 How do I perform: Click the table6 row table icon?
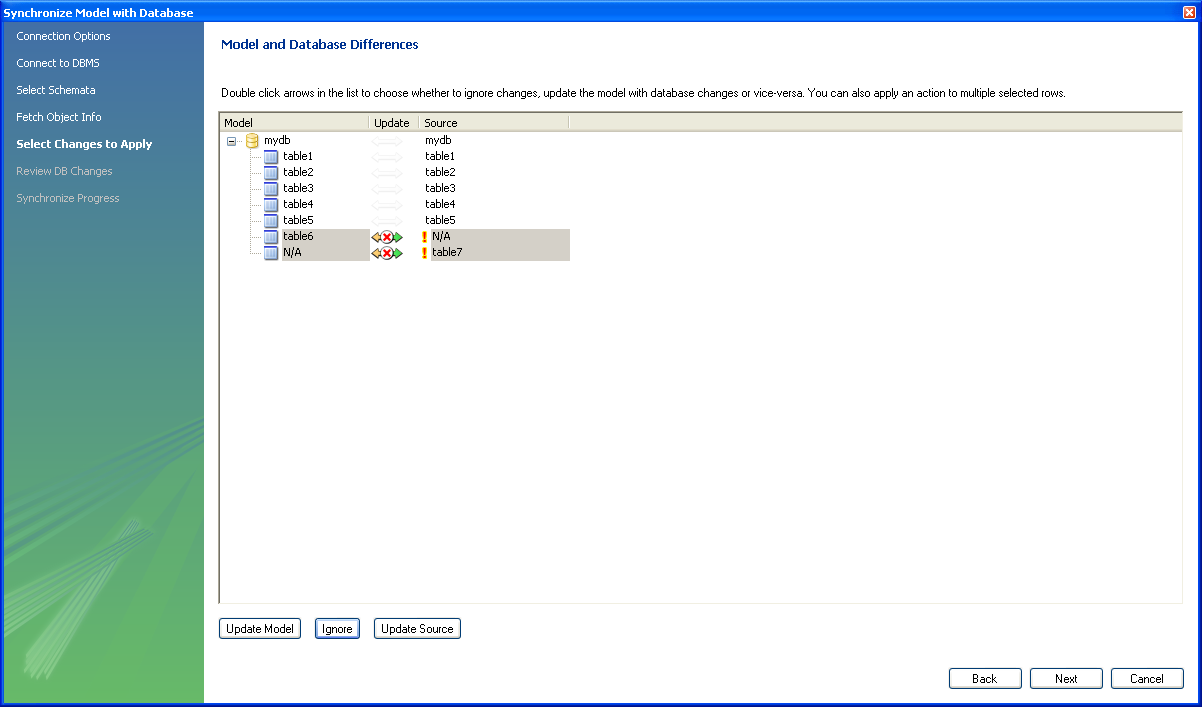pyautogui.click(x=271, y=237)
